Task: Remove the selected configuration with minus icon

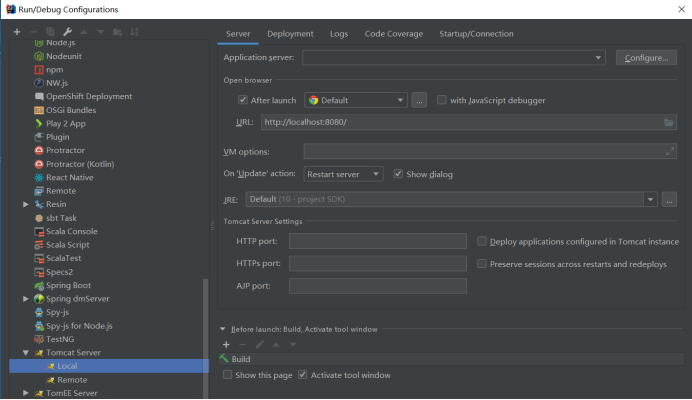Action: click(x=34, y=32)
